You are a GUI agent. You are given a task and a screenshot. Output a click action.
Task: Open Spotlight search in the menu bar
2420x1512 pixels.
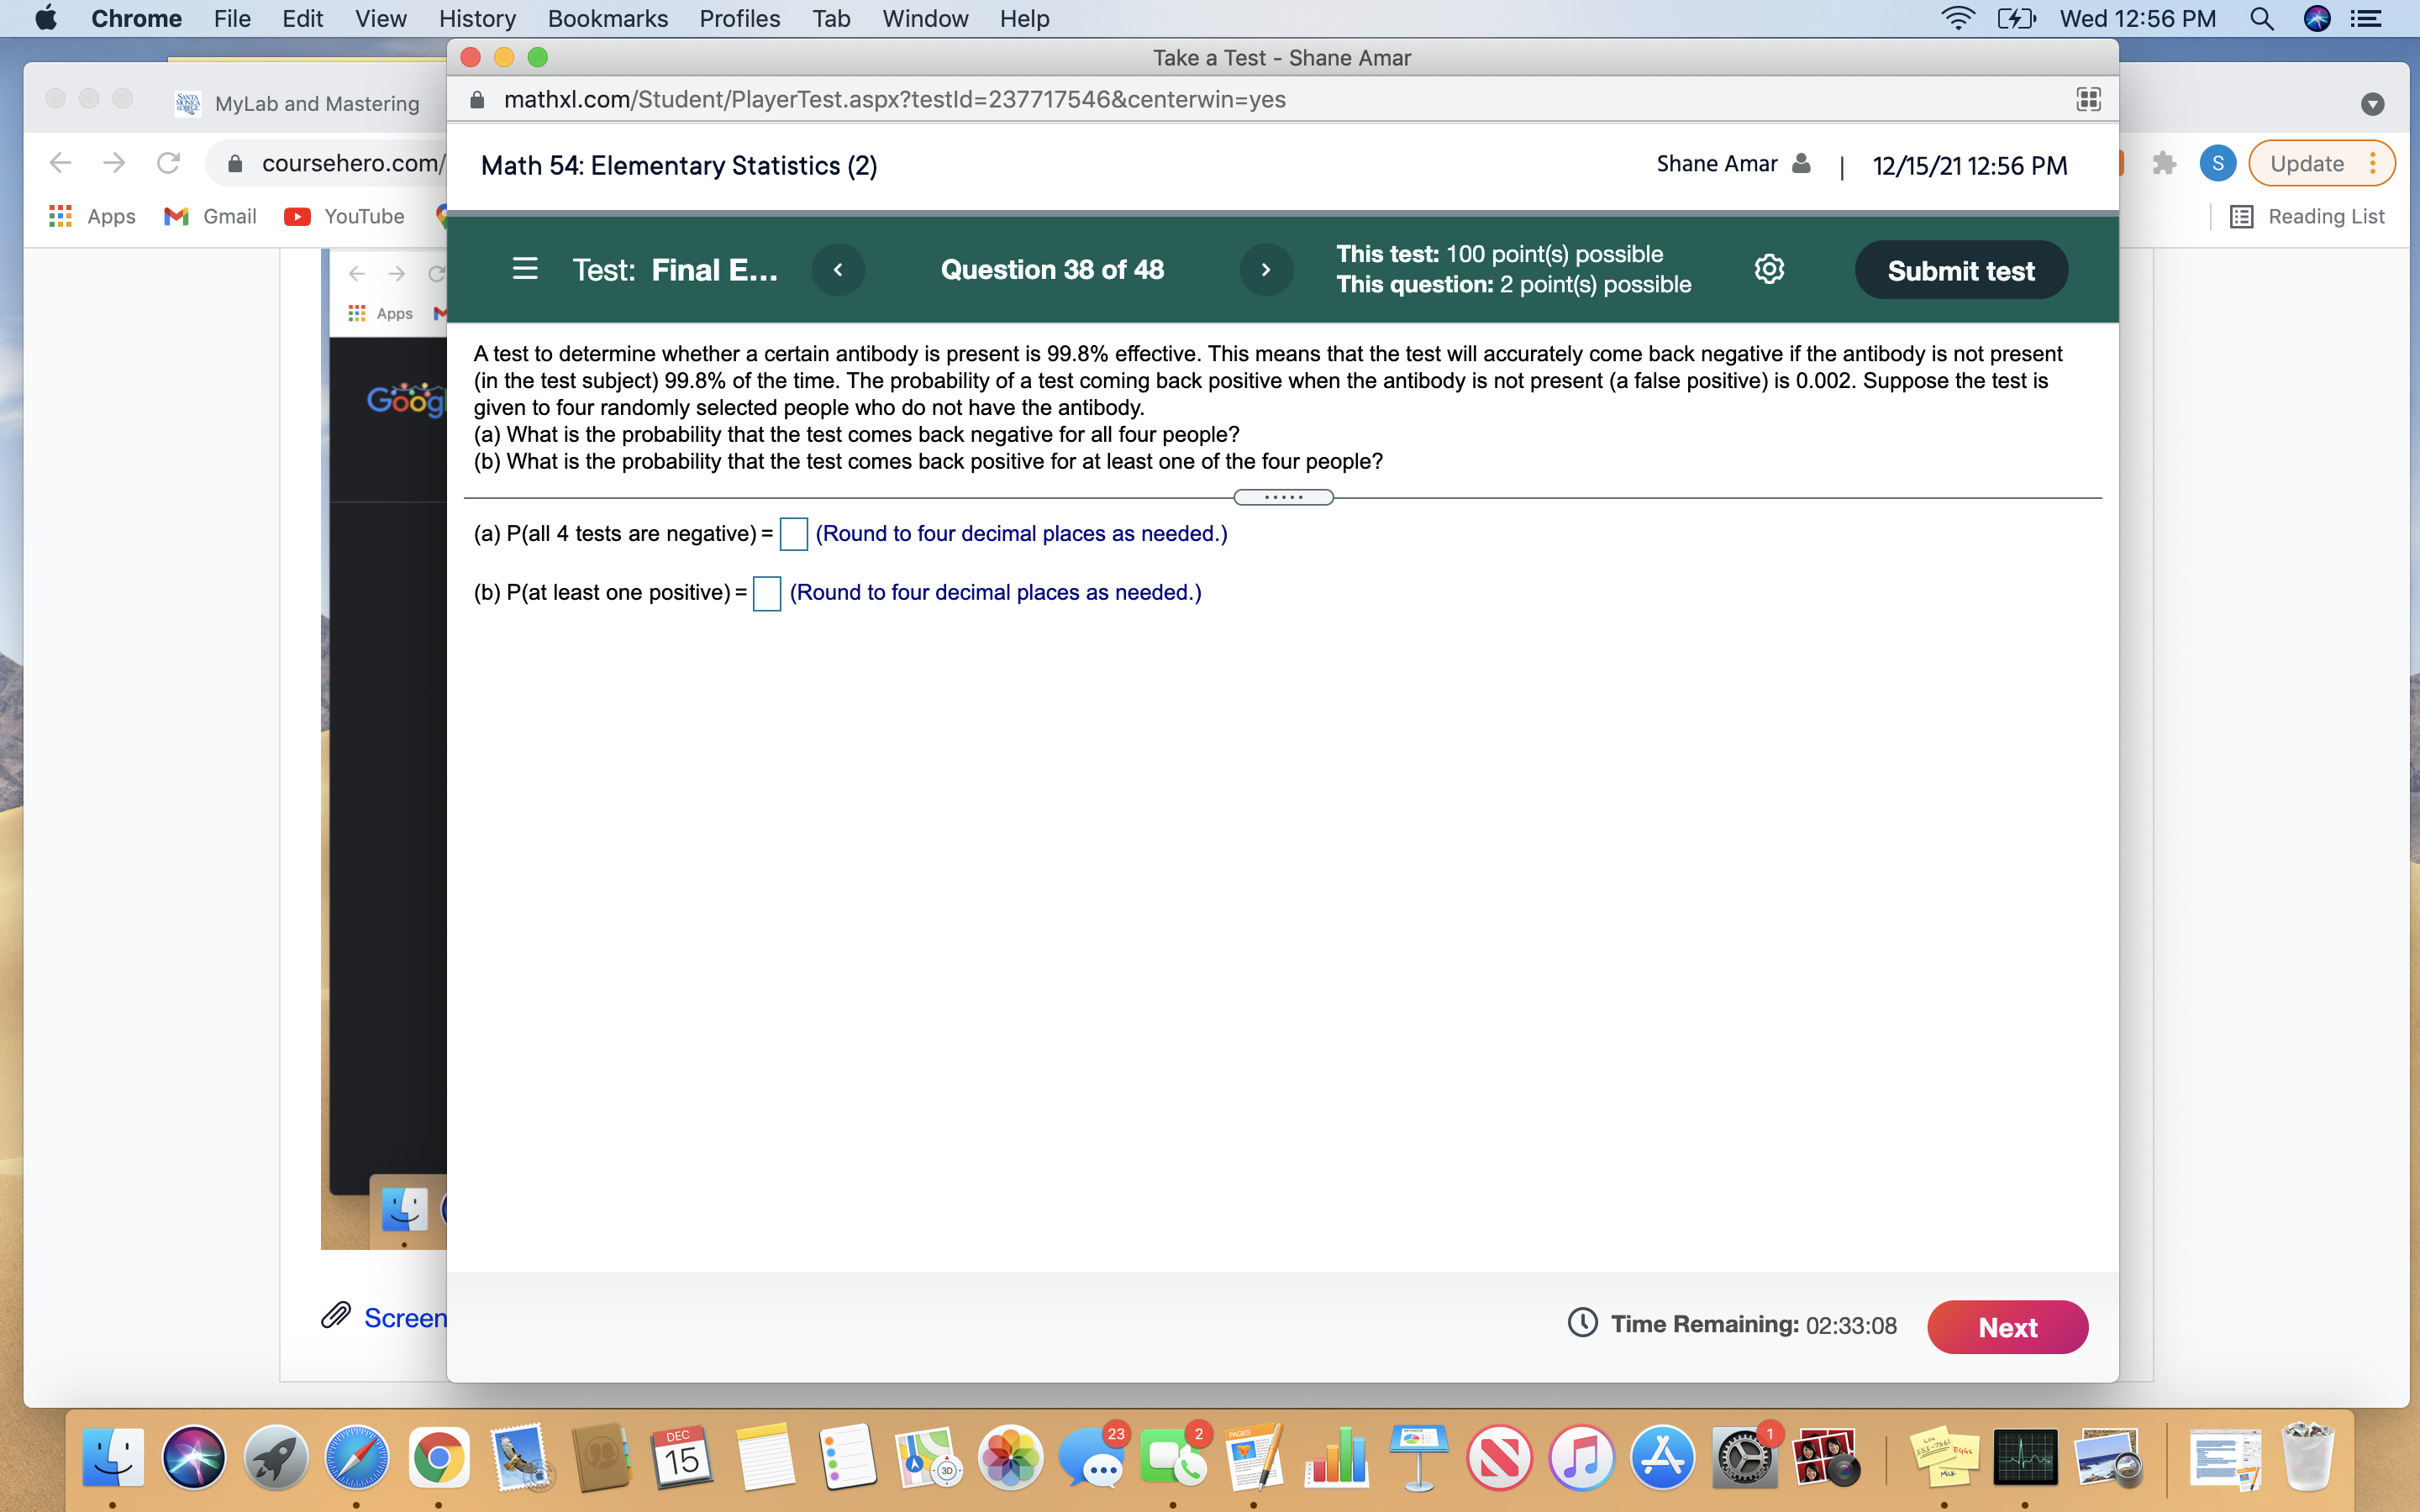coord(2262,18)
